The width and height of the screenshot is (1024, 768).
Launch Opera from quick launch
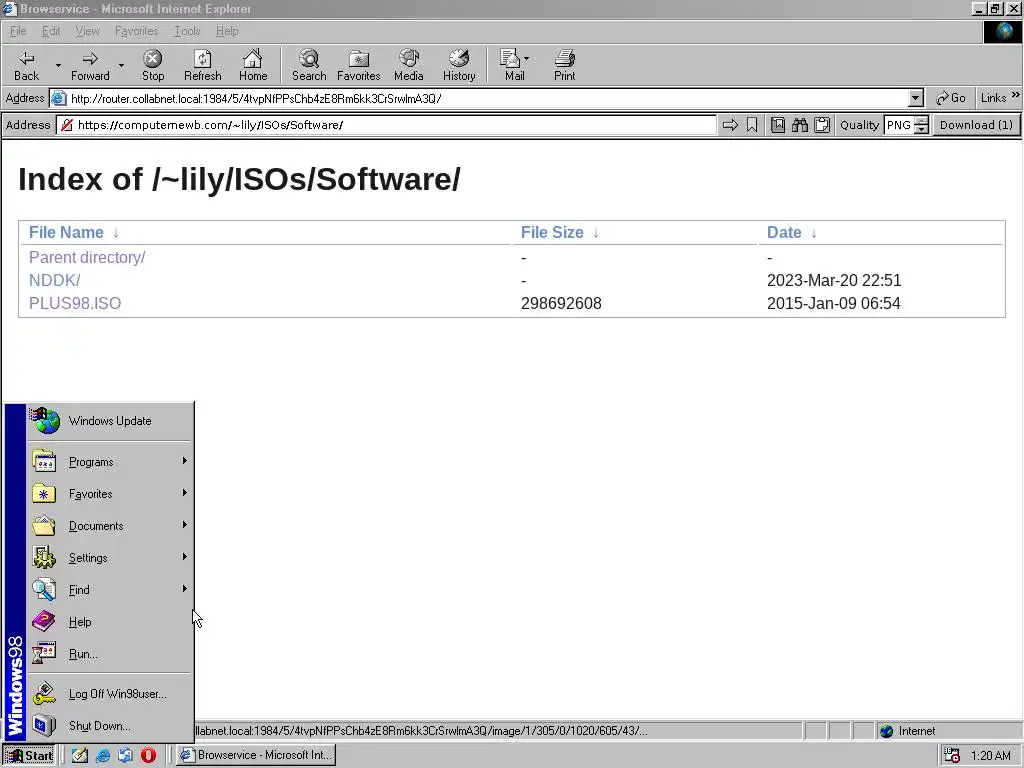pyautogui.click(x=148, y=755)
